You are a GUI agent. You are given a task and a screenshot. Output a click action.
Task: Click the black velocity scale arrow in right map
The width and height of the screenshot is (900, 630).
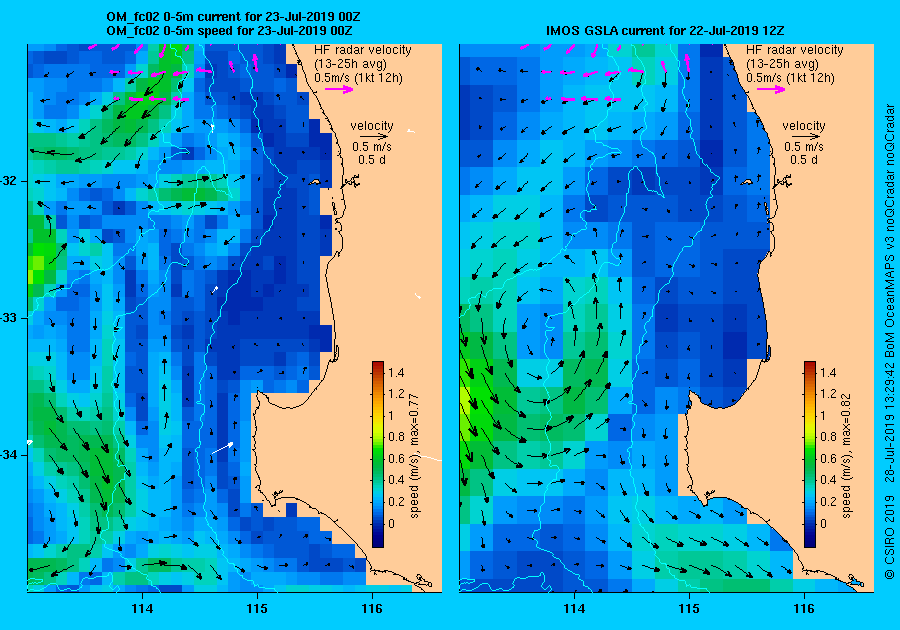pos(807,137)
